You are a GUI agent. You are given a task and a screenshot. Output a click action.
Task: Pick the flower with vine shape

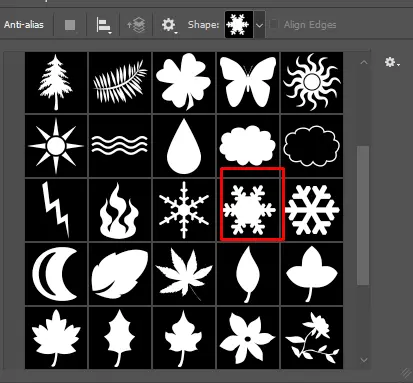click(x=312, y=338)
